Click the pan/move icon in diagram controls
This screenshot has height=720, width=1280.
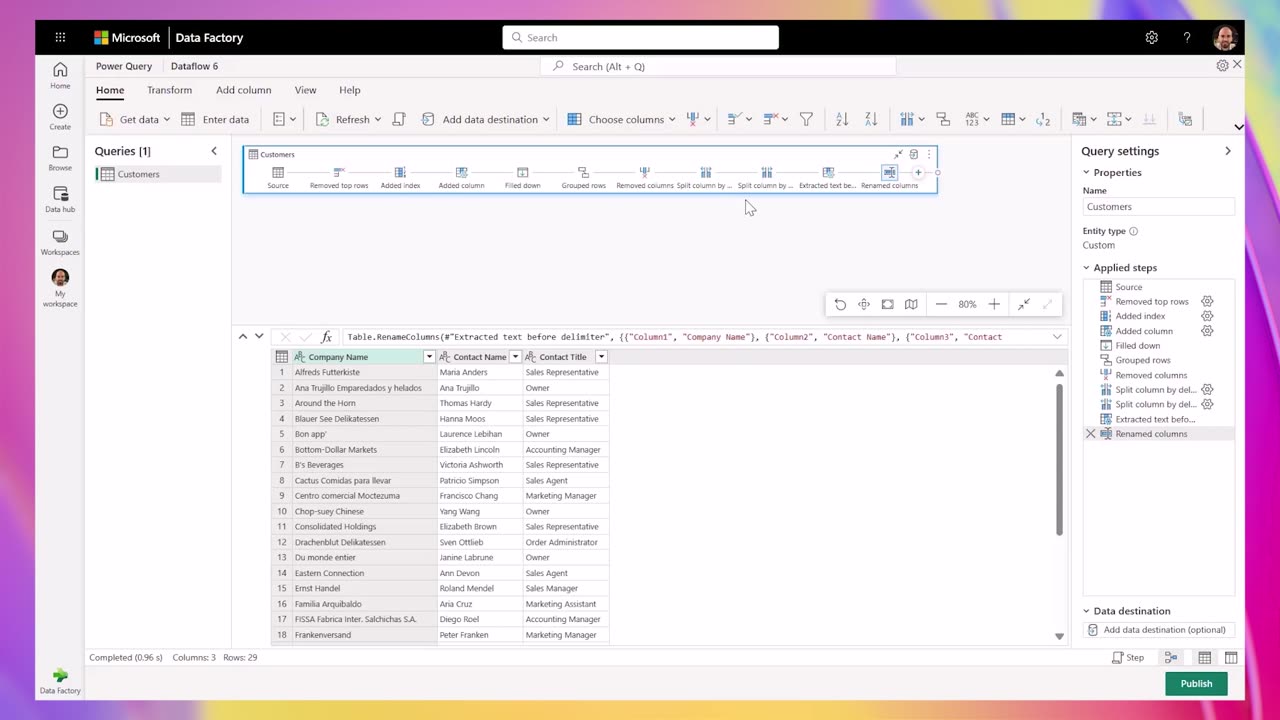pos(864,304)
